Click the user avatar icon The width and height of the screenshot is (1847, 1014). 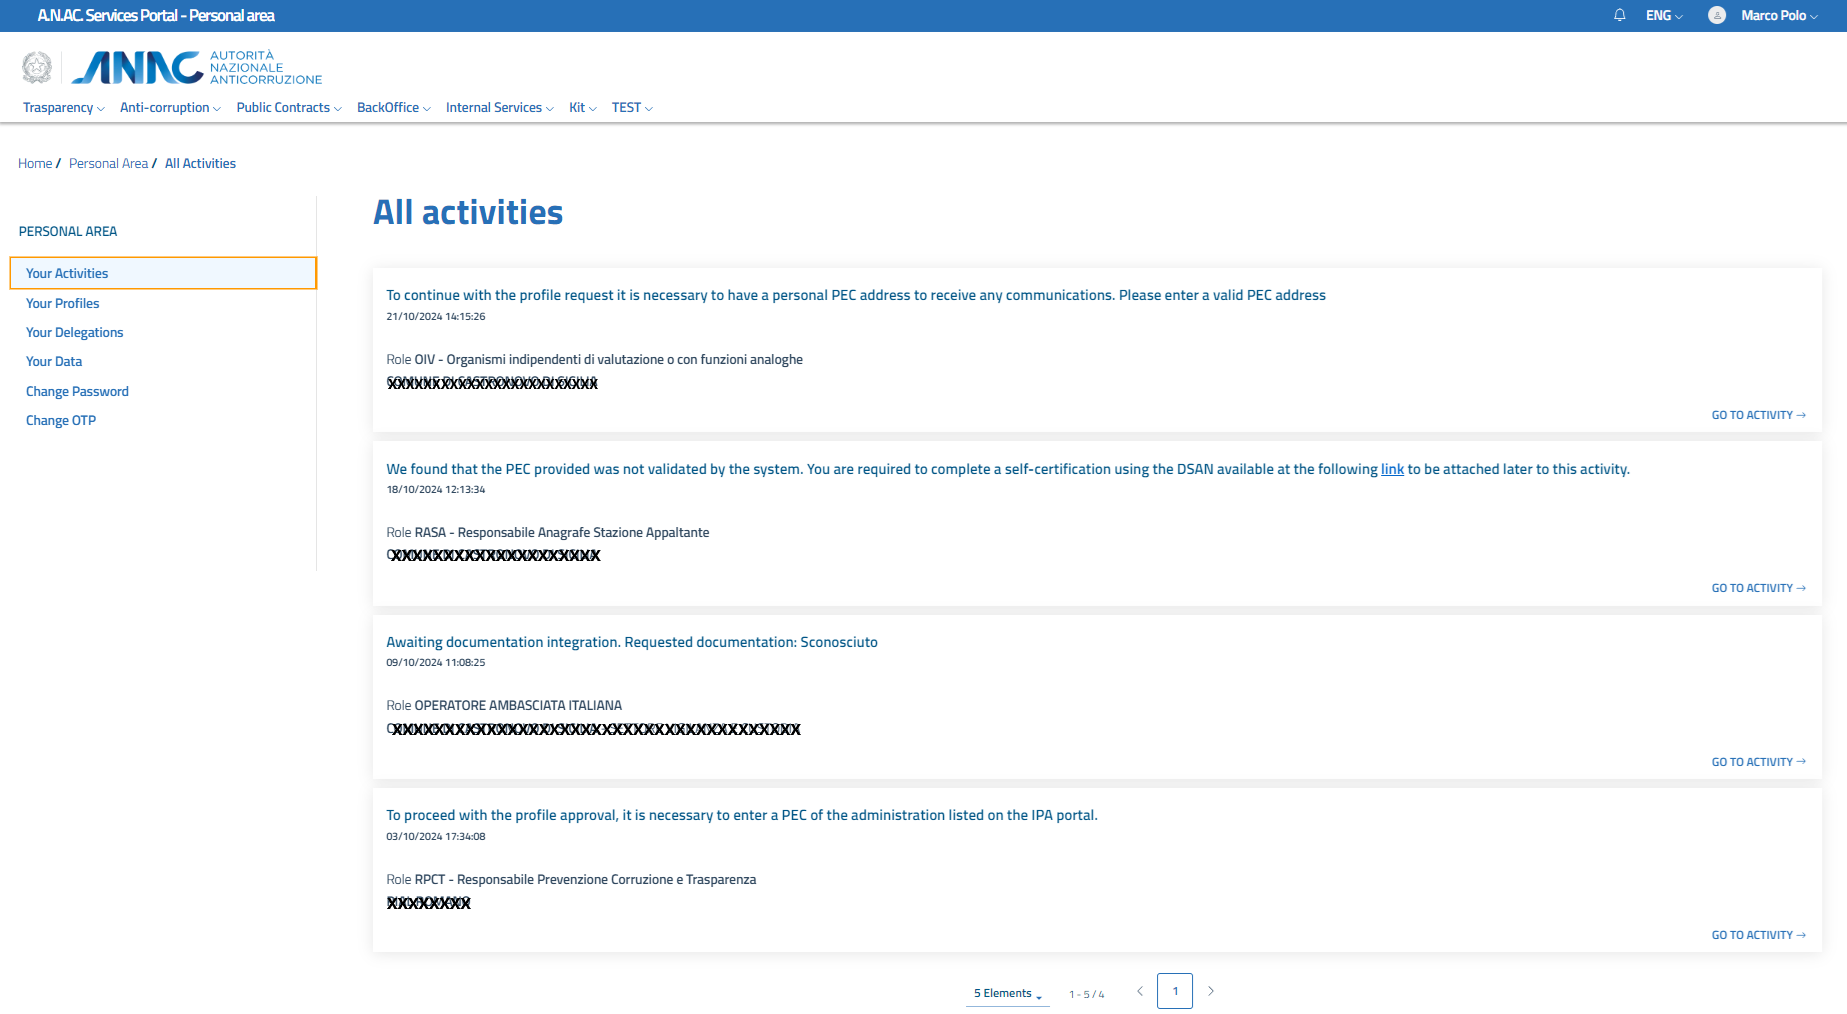1716,15
